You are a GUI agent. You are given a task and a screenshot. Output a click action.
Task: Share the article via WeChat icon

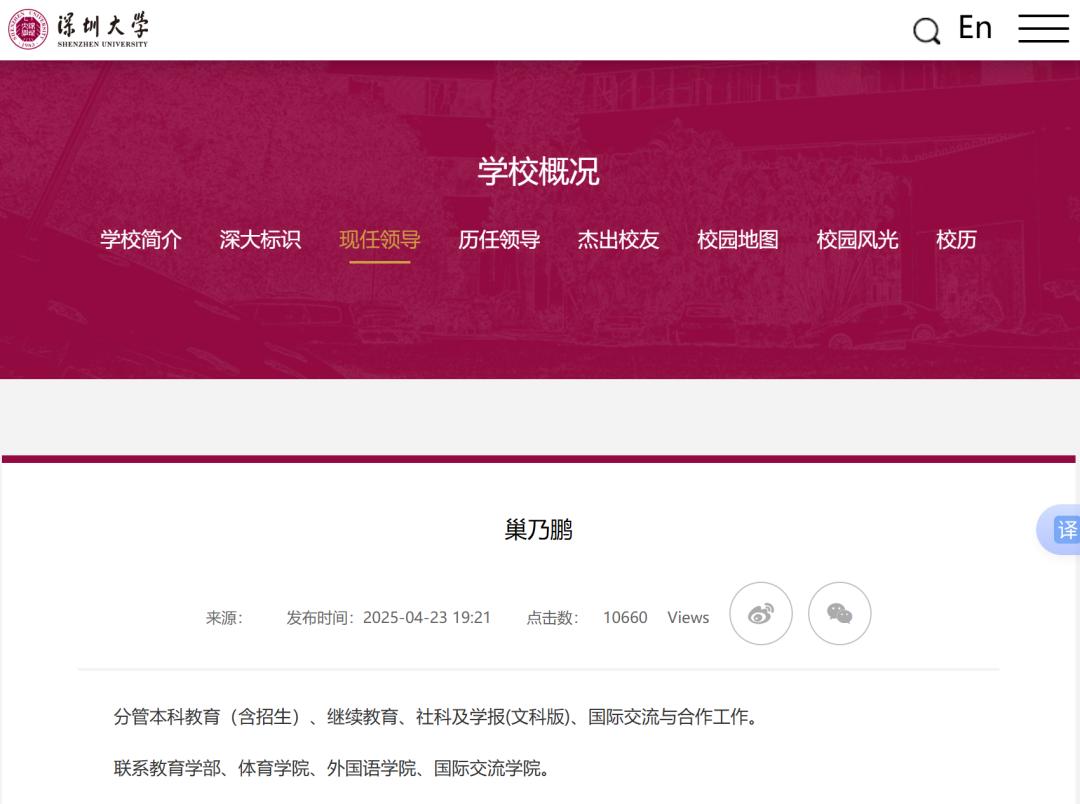point(839,613)
